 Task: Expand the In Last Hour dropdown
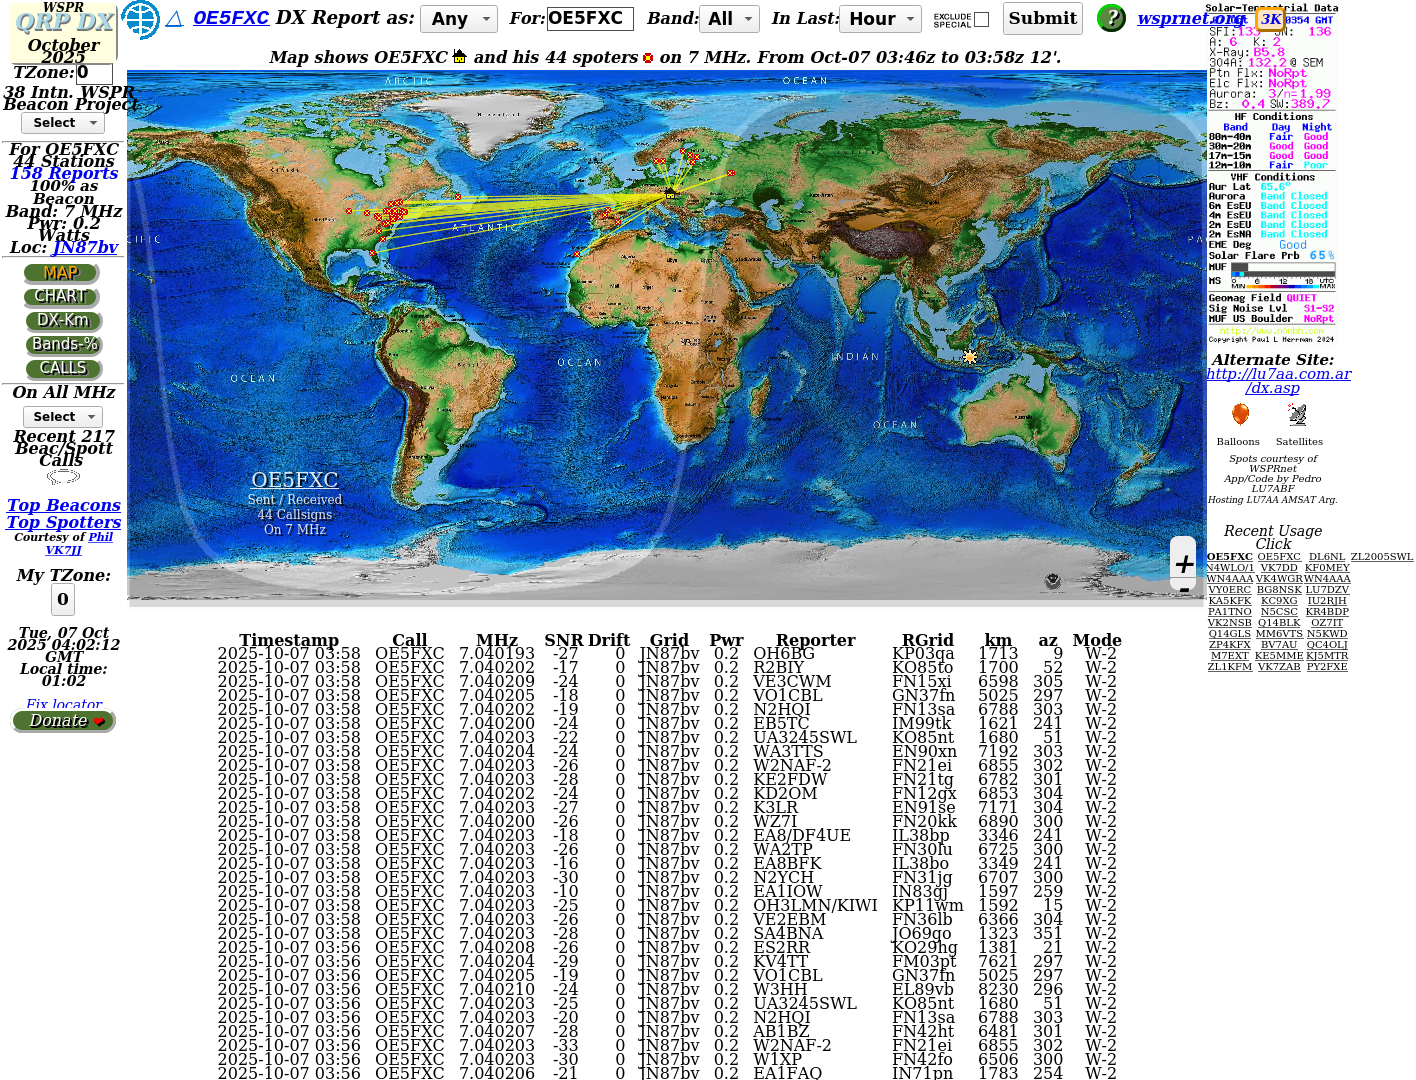coord(881,19)
